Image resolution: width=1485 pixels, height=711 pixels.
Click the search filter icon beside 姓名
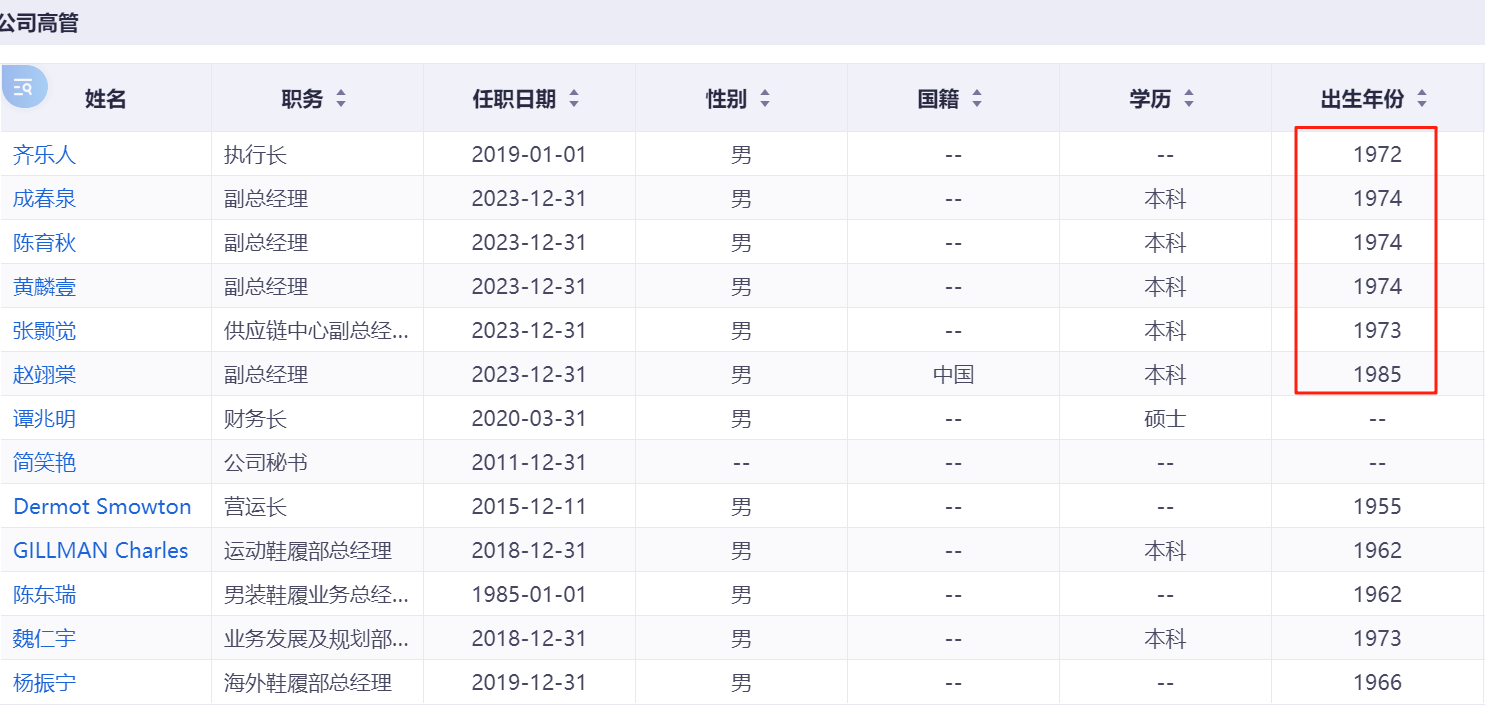tap(25, 87)
